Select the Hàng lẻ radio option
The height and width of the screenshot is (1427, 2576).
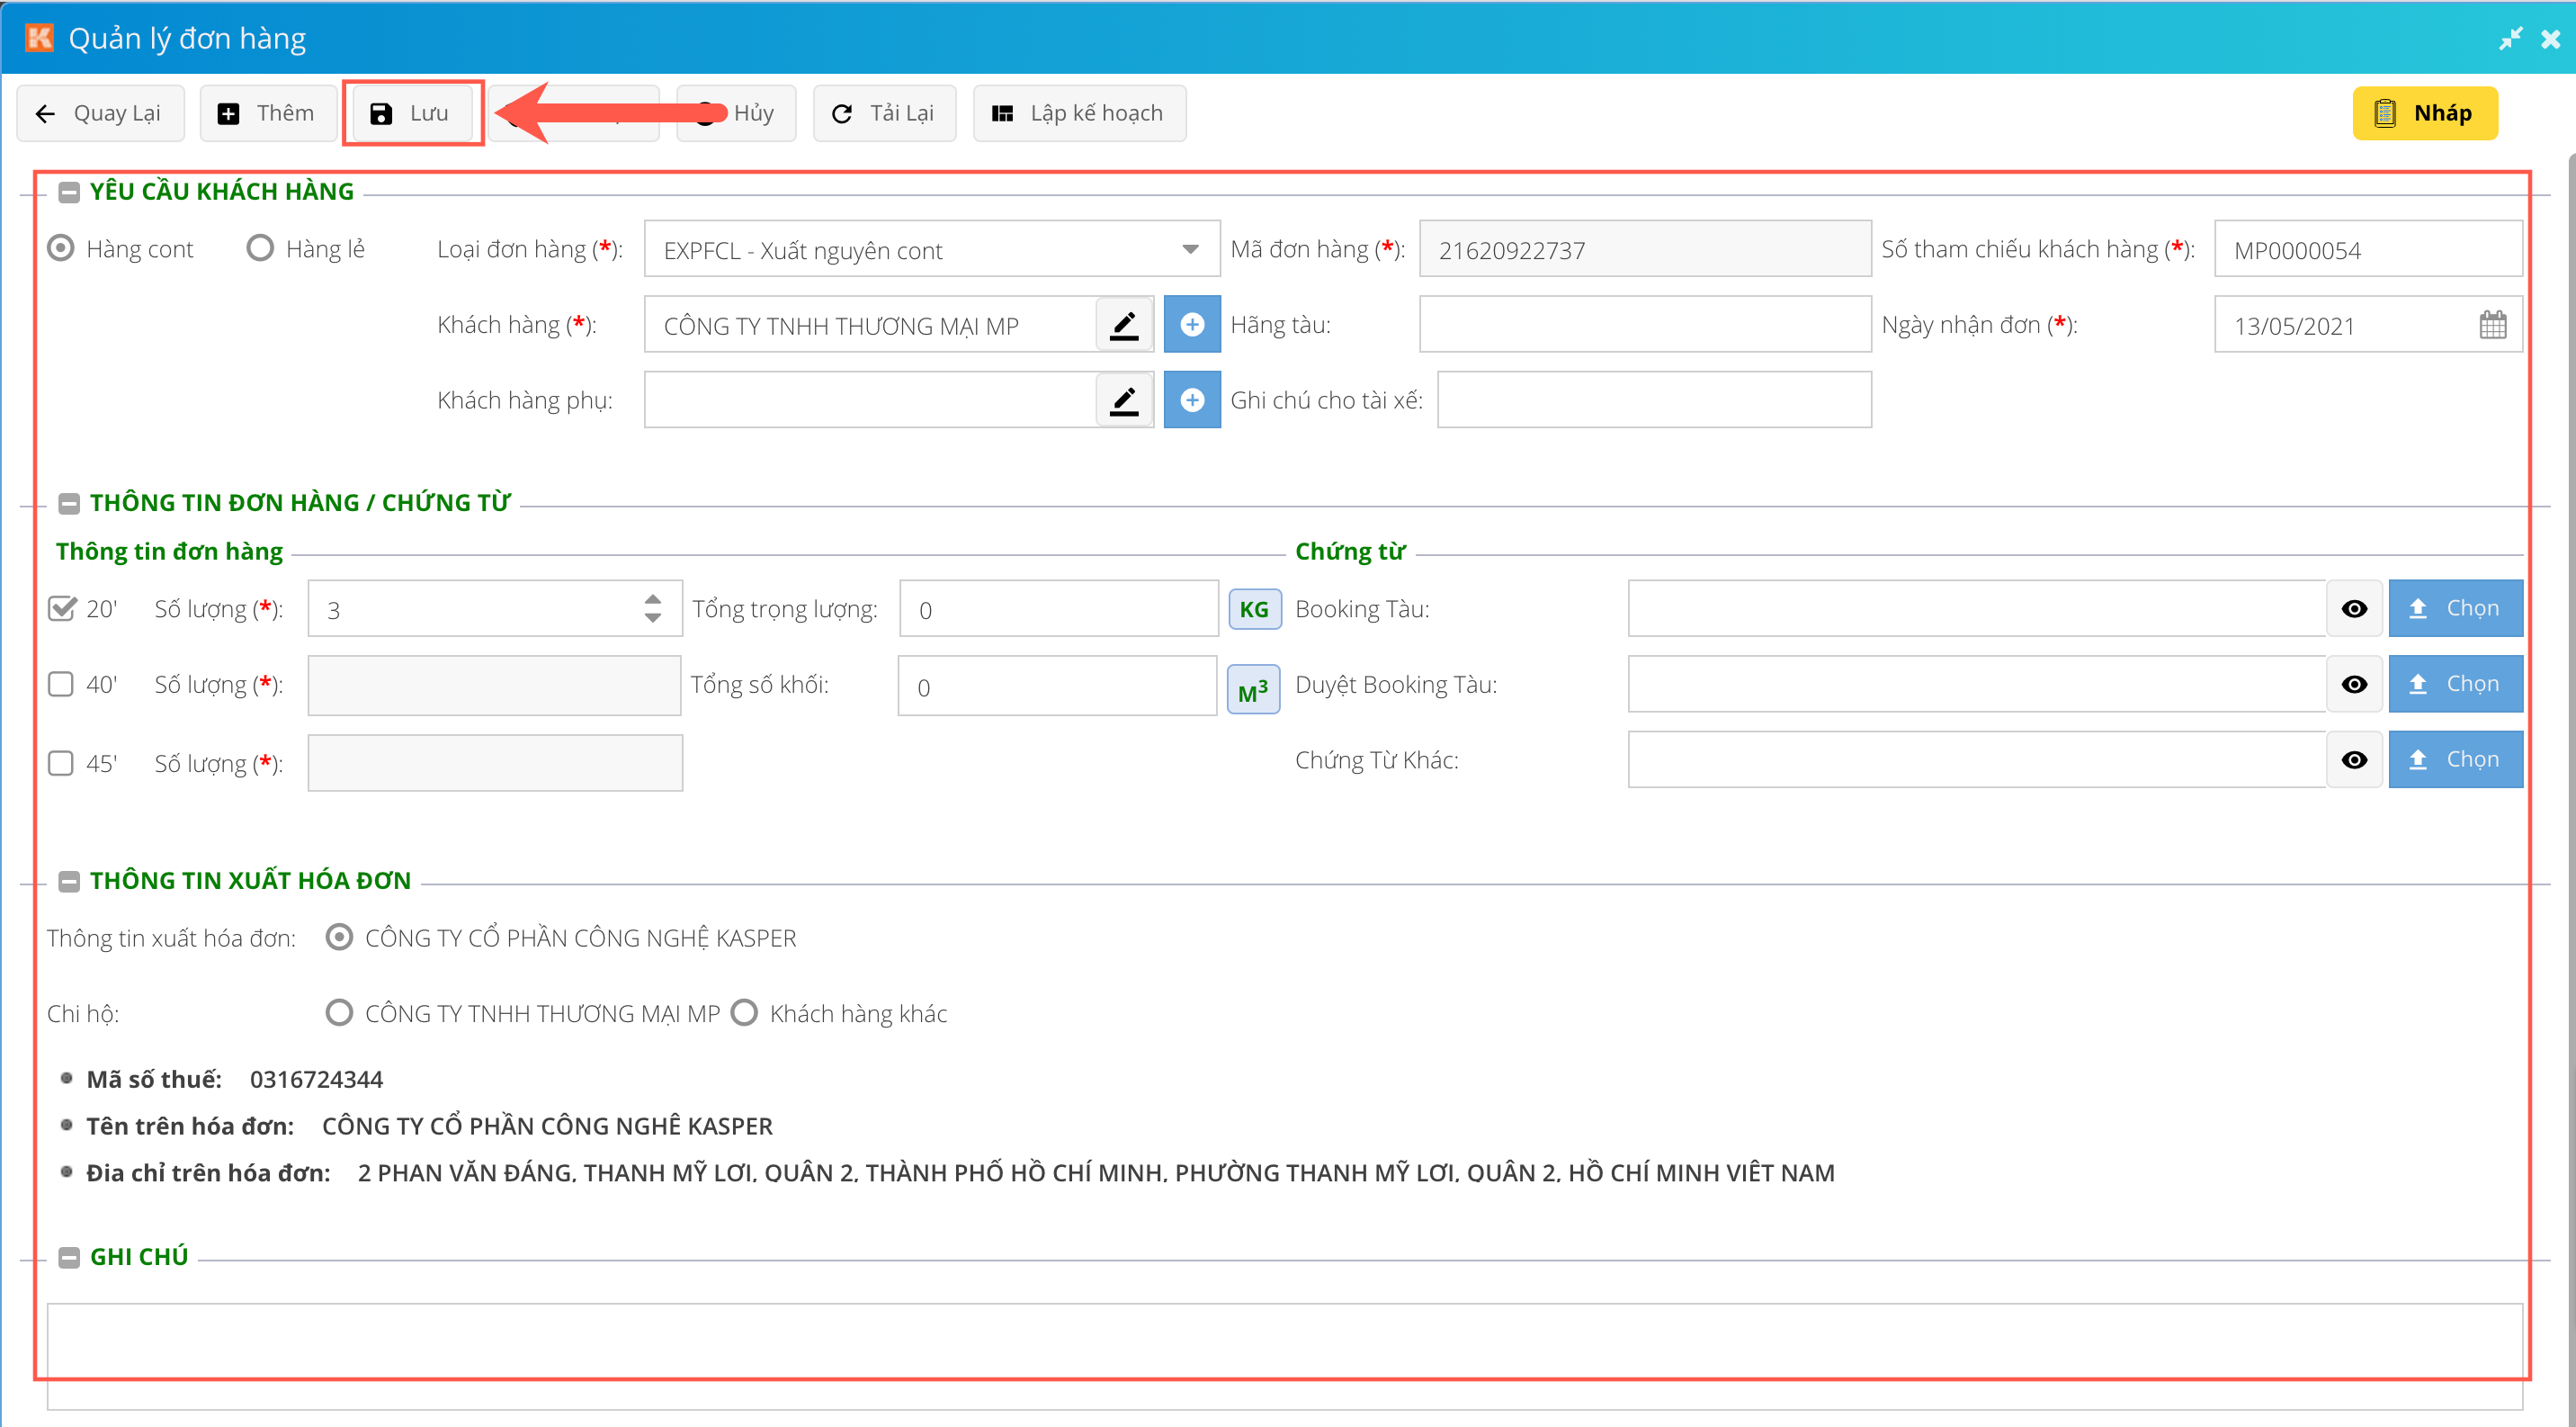(x=260, y=248)
